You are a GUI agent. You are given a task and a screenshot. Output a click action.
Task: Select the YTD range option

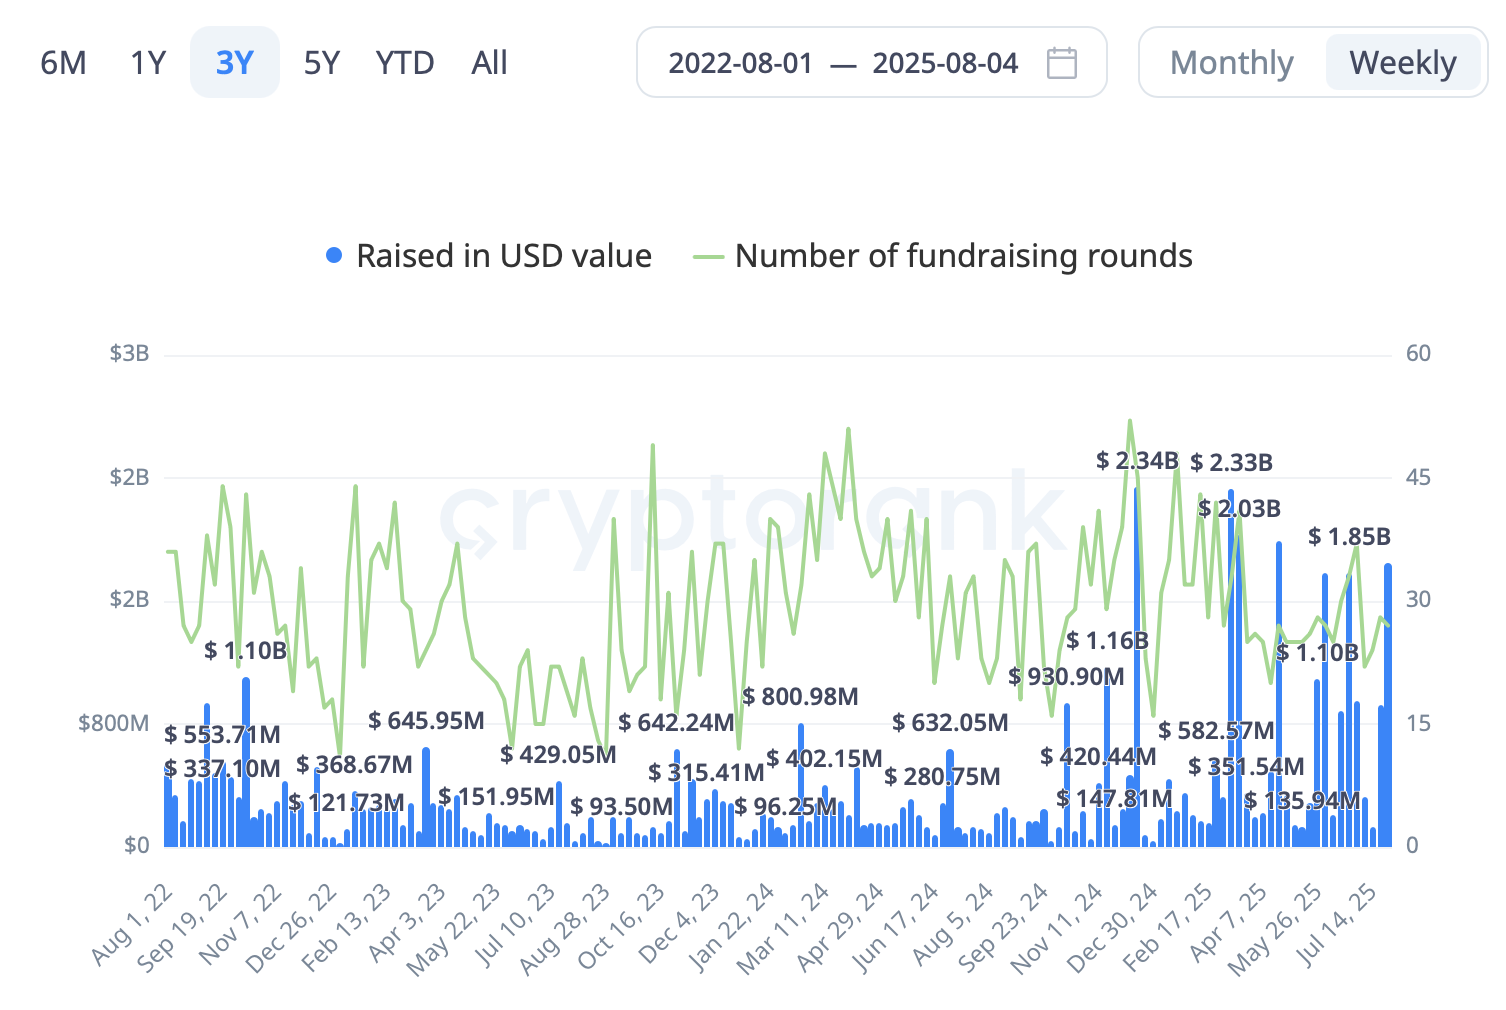pyautogui.click(x=405, y=63)
